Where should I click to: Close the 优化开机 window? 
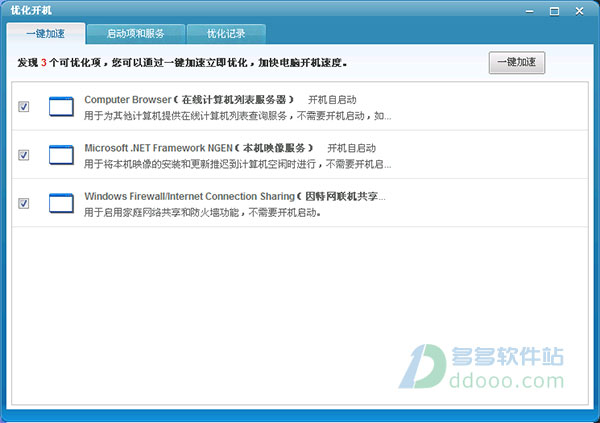pyautogui.click(x=579, y=11)
